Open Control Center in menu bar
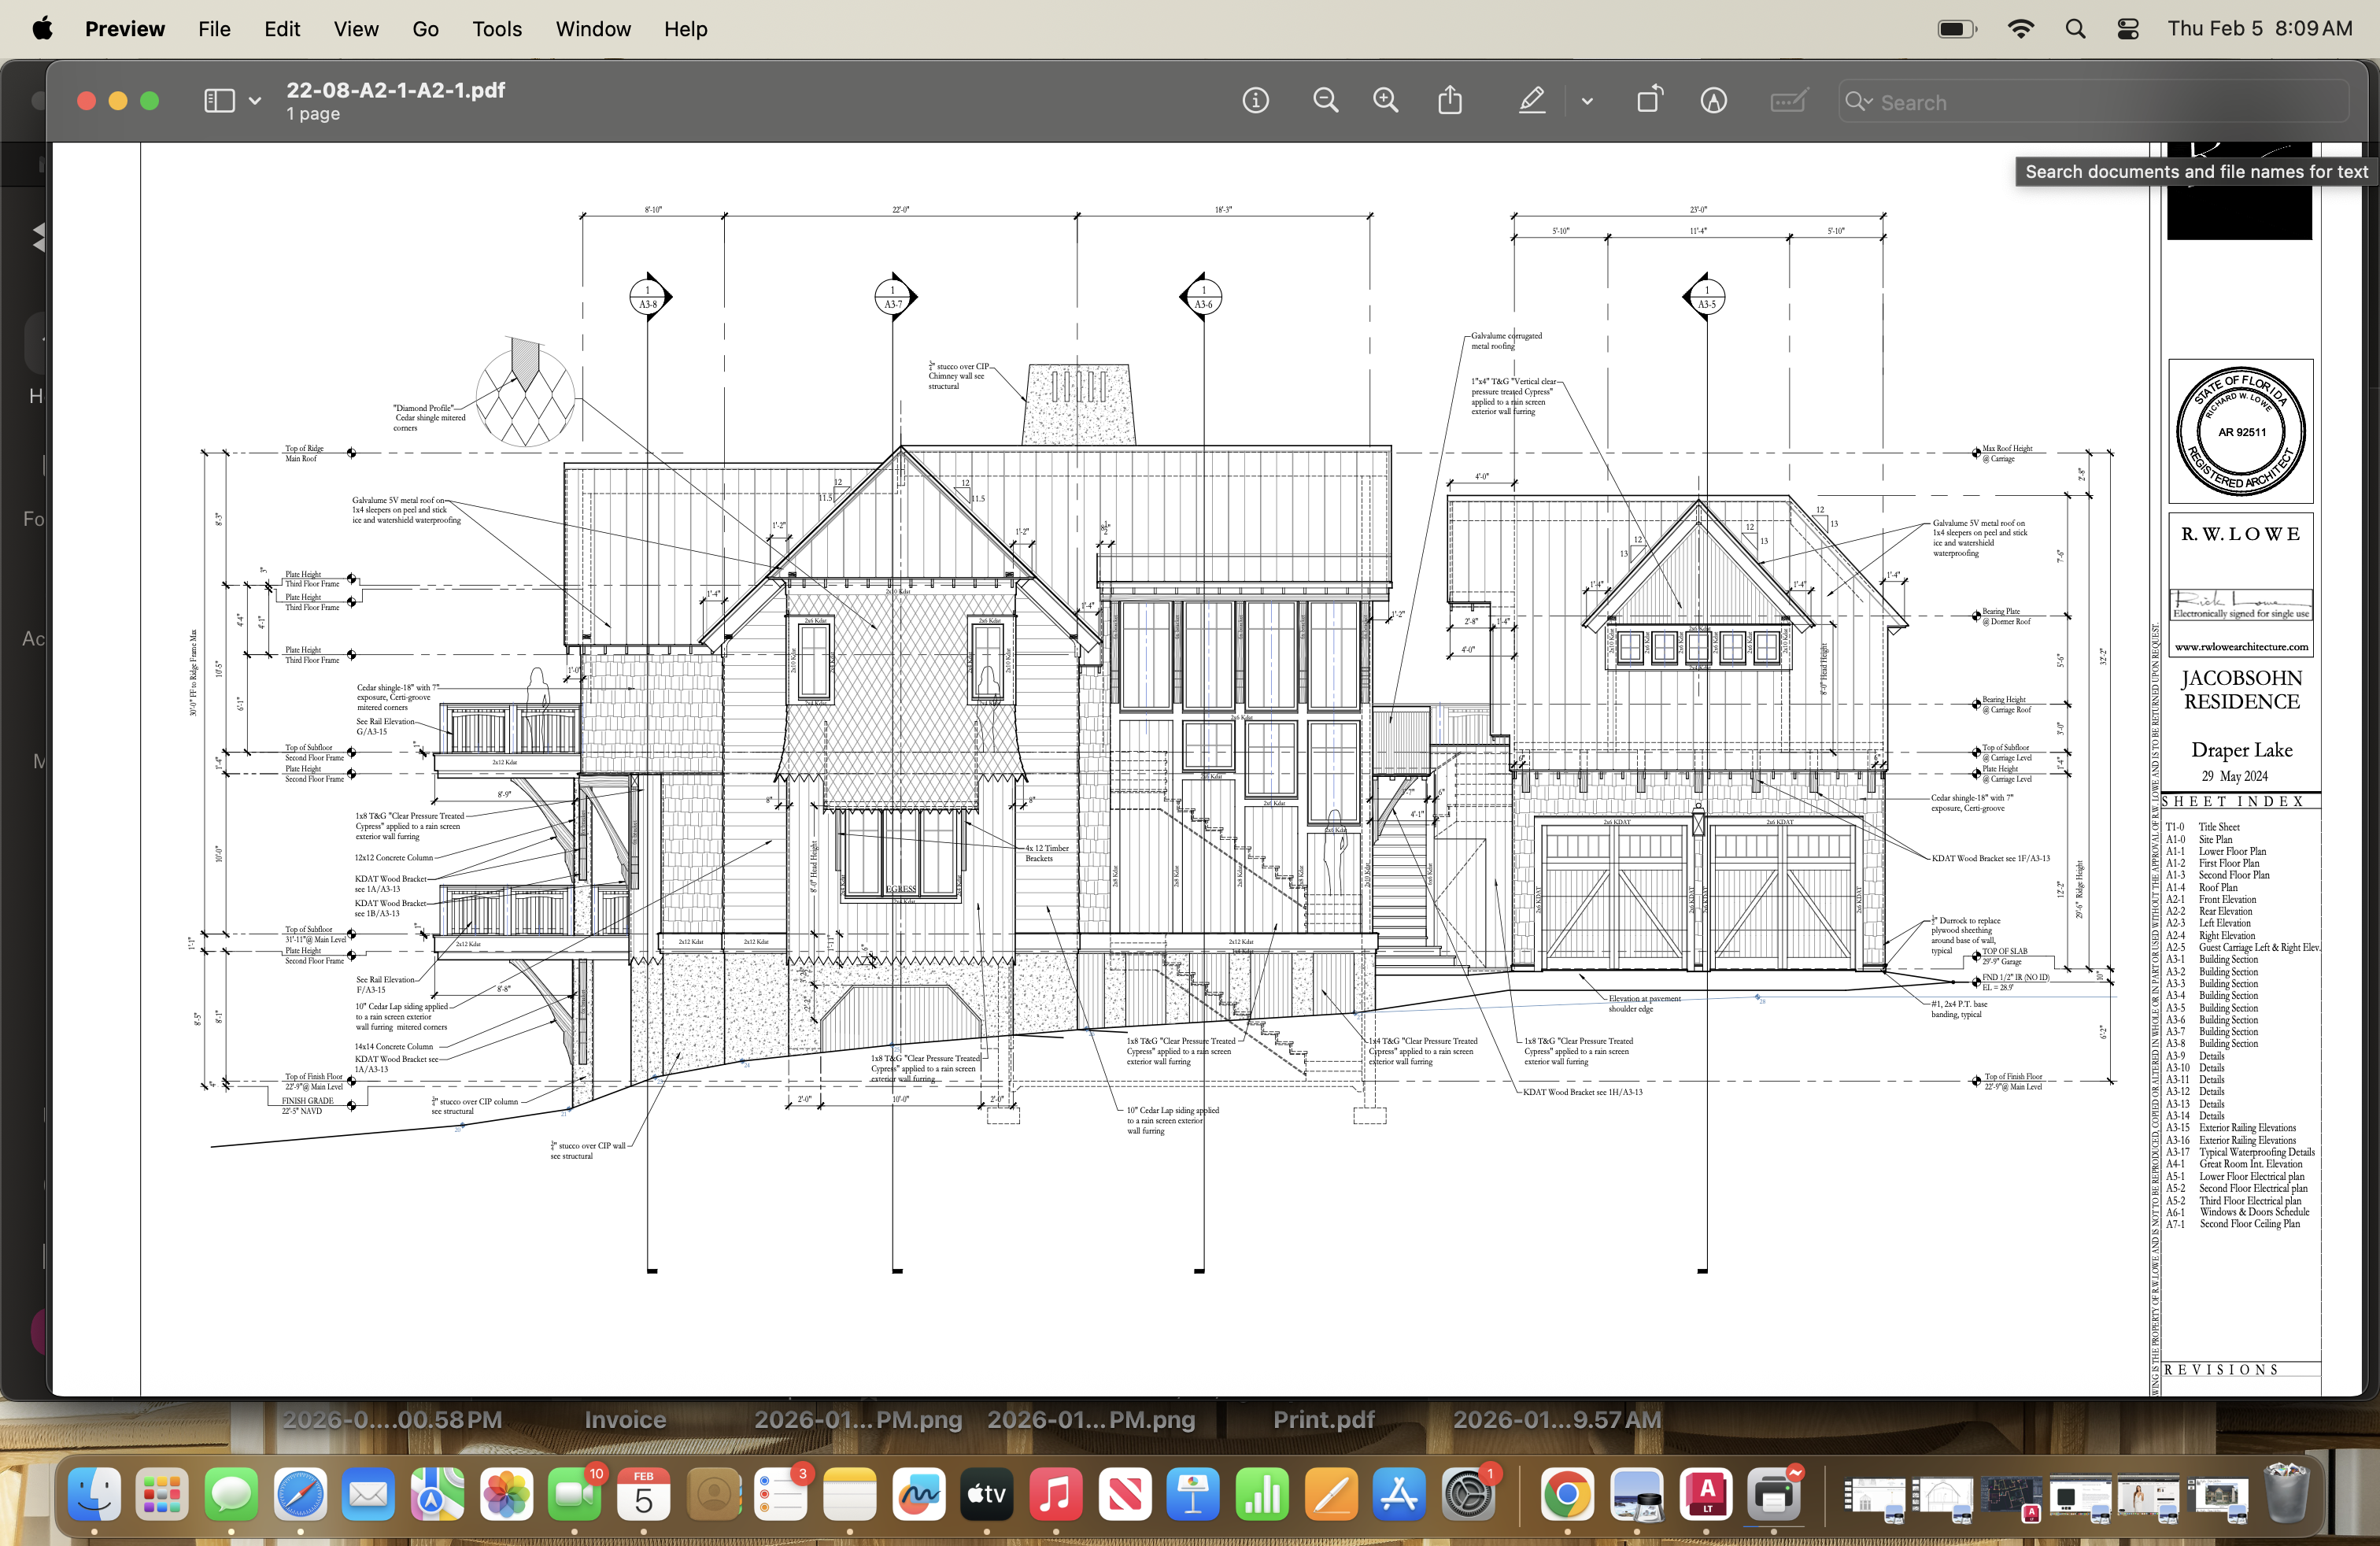Image resolution: width=2380 pixels, height=1546 pixels. (x=2128, y=29)
